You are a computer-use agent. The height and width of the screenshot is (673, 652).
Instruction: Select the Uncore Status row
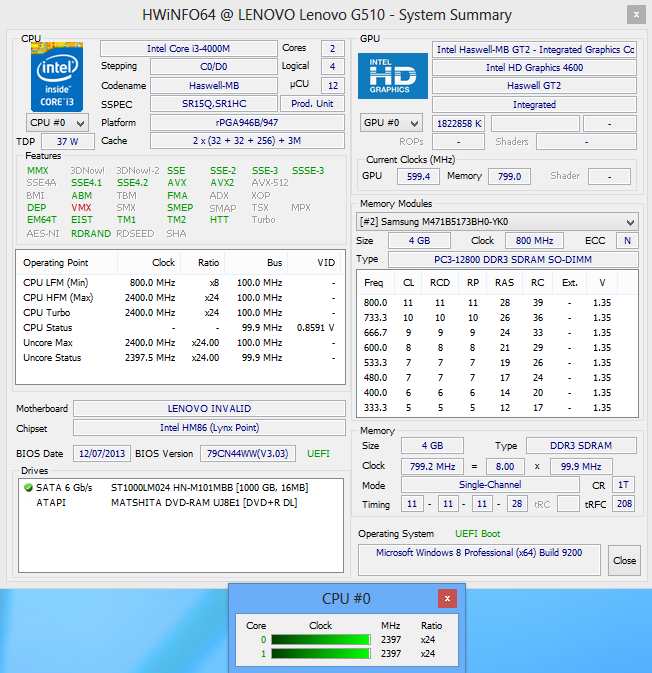click(x=180, y=358)
